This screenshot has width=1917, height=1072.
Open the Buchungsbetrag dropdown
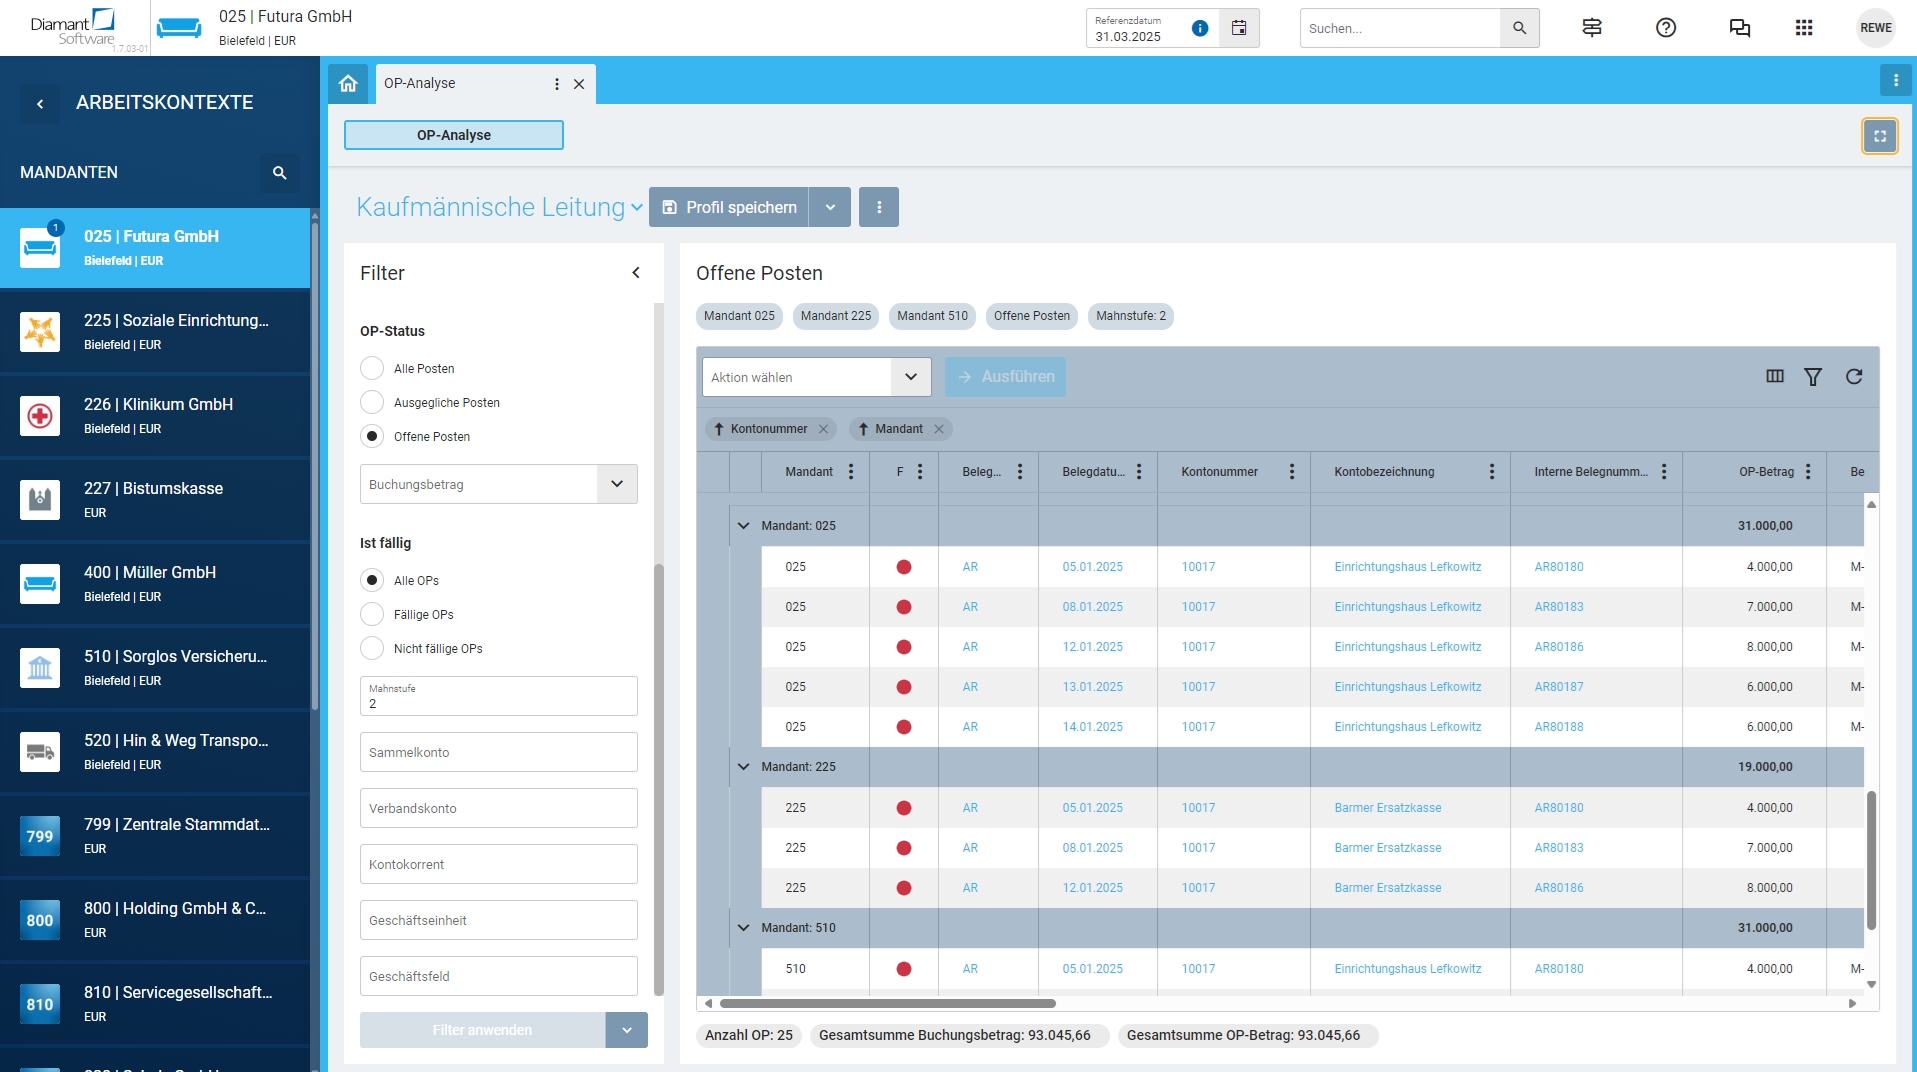tap(616, 485)
